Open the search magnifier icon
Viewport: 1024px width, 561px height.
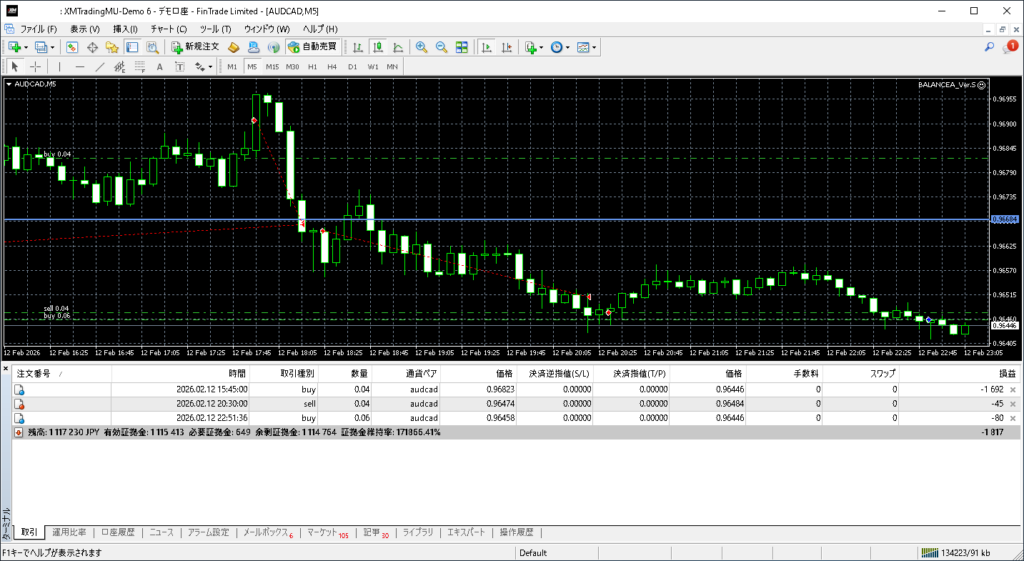point(989,47)
